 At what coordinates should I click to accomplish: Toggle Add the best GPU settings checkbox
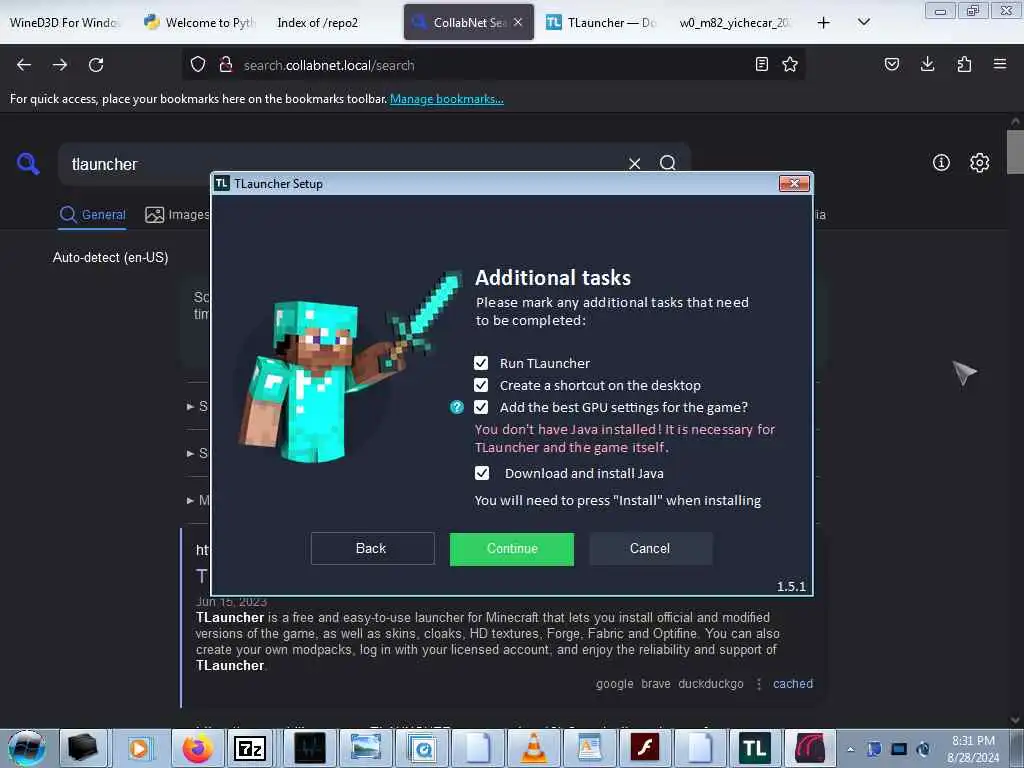pos(481,408)
